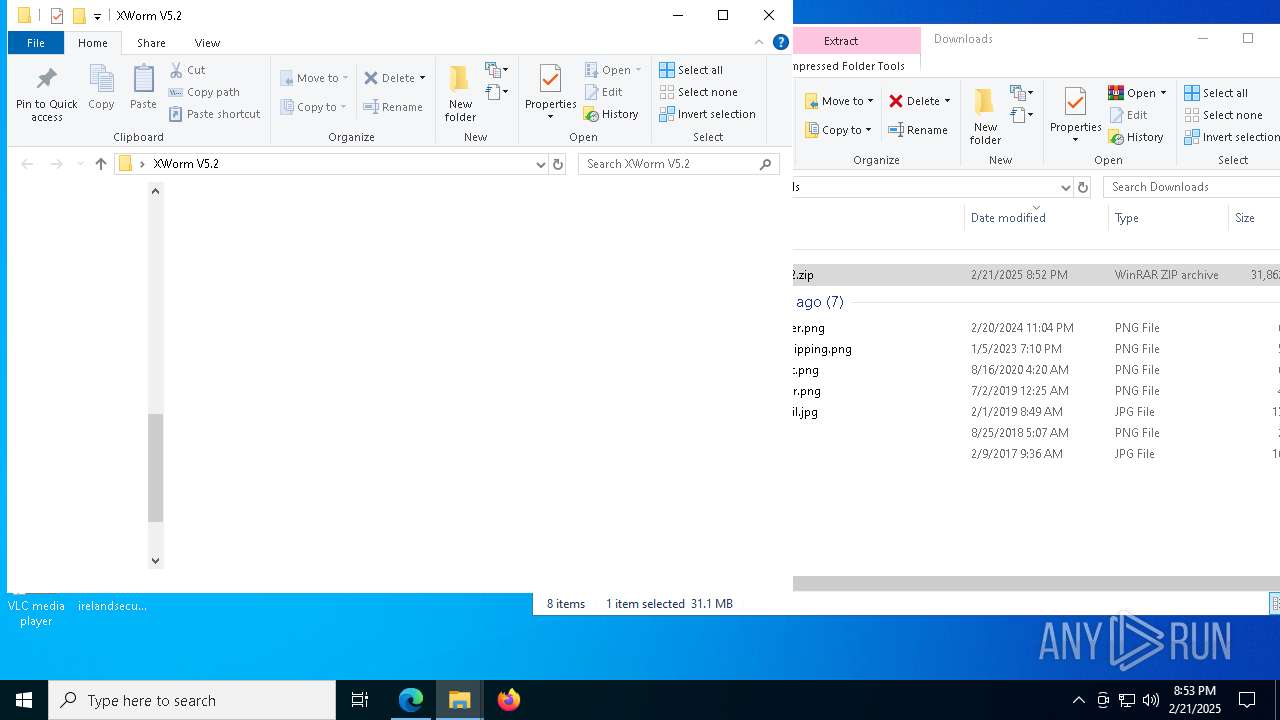Click the navigation pane scrollbar thumb
1280x720 pixels.
point(155,467)
